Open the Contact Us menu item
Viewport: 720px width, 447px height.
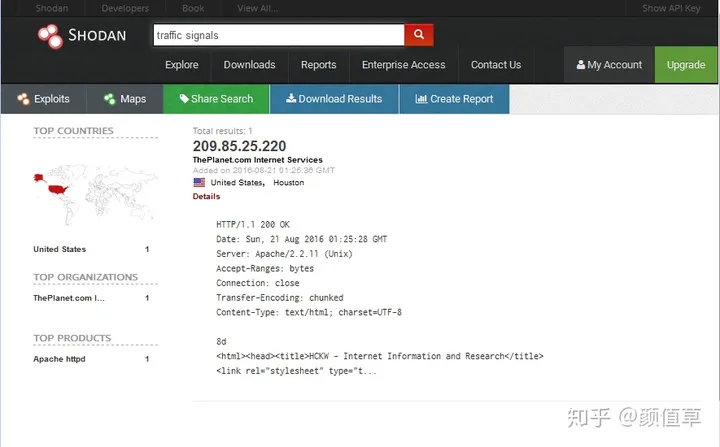point(496,65)
